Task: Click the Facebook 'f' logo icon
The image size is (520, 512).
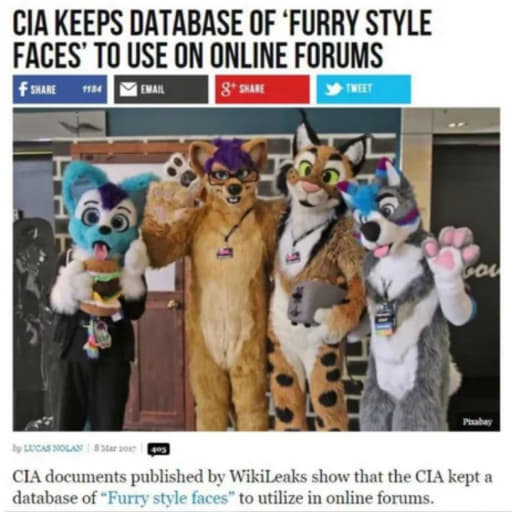Action: pos(22,89)
